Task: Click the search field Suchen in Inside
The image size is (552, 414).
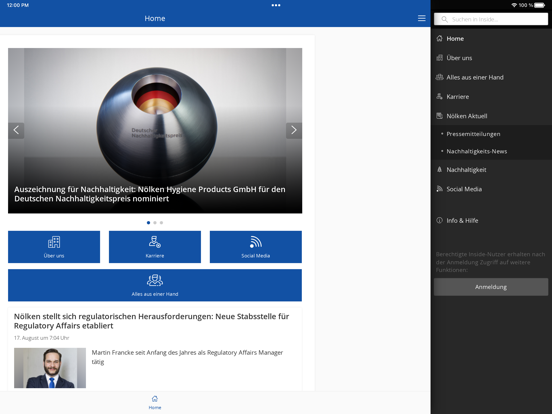Action: [x=491, y=19]
